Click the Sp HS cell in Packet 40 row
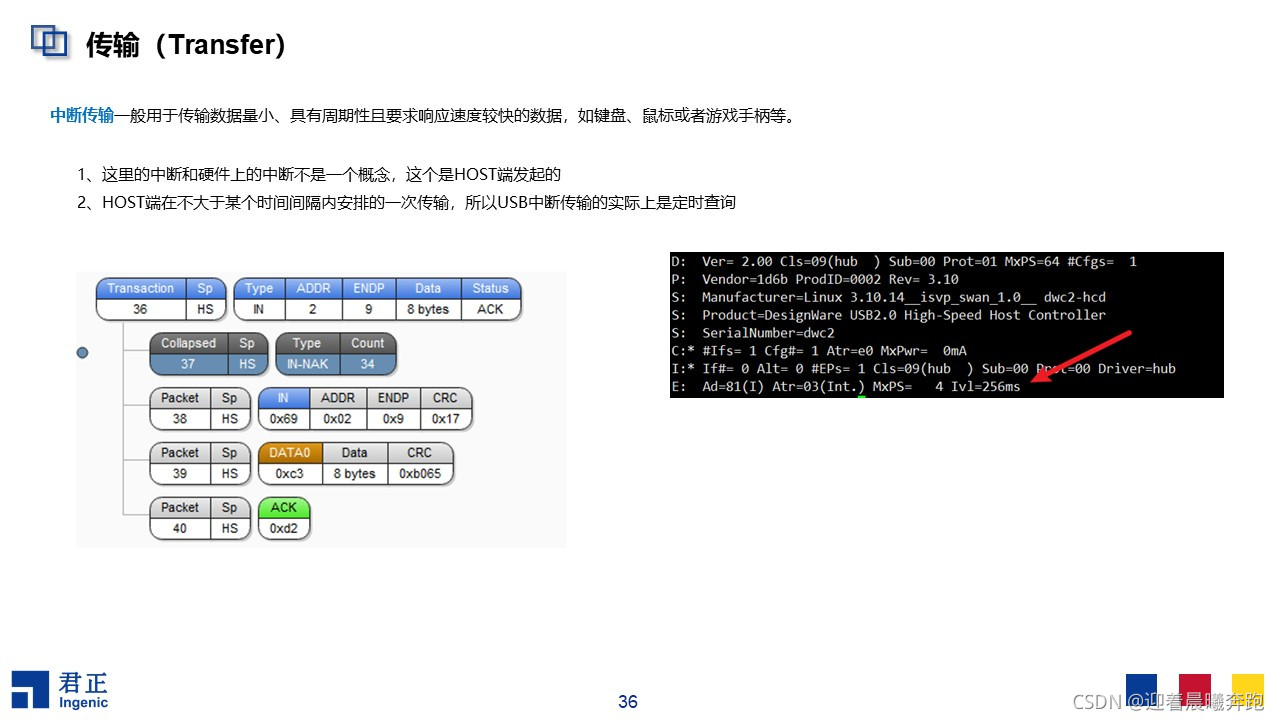 click(230, 518)
